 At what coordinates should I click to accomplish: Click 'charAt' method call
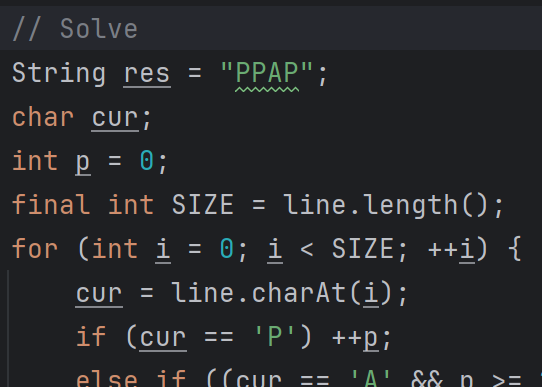(299, 293)
